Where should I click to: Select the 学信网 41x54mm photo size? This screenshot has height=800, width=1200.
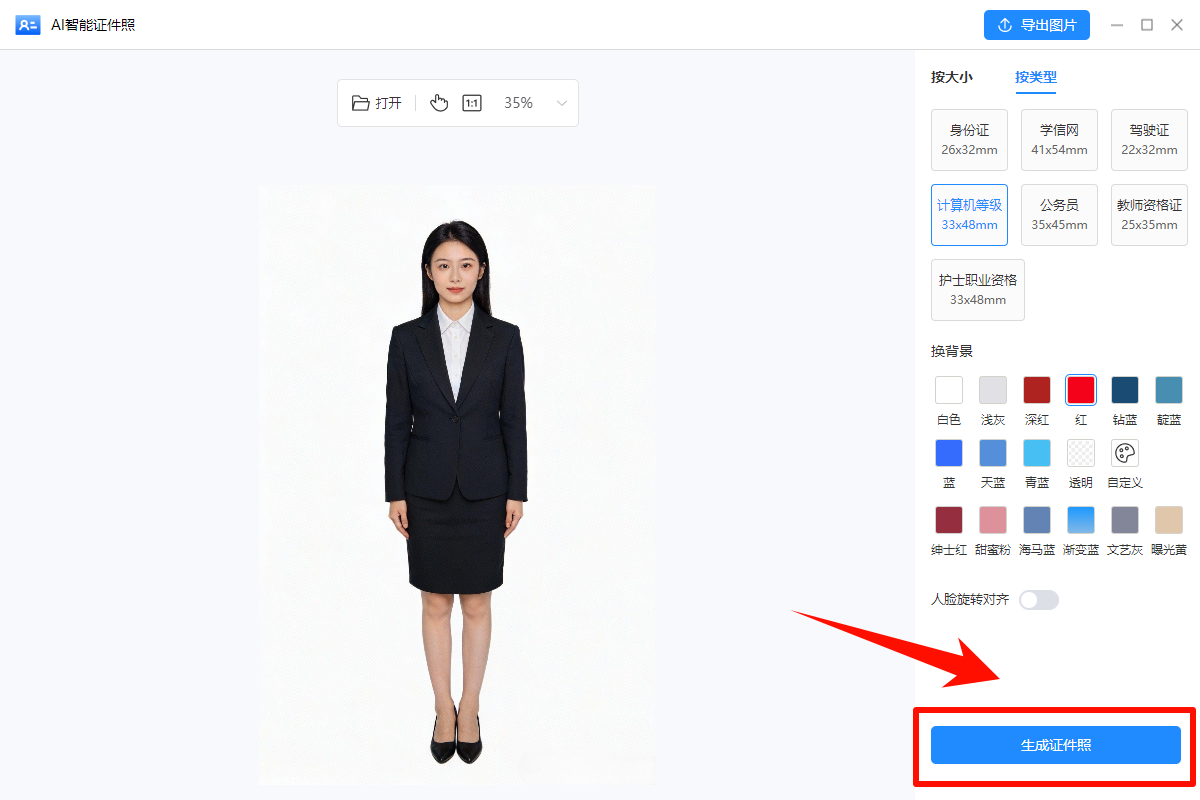[1058, 140]
